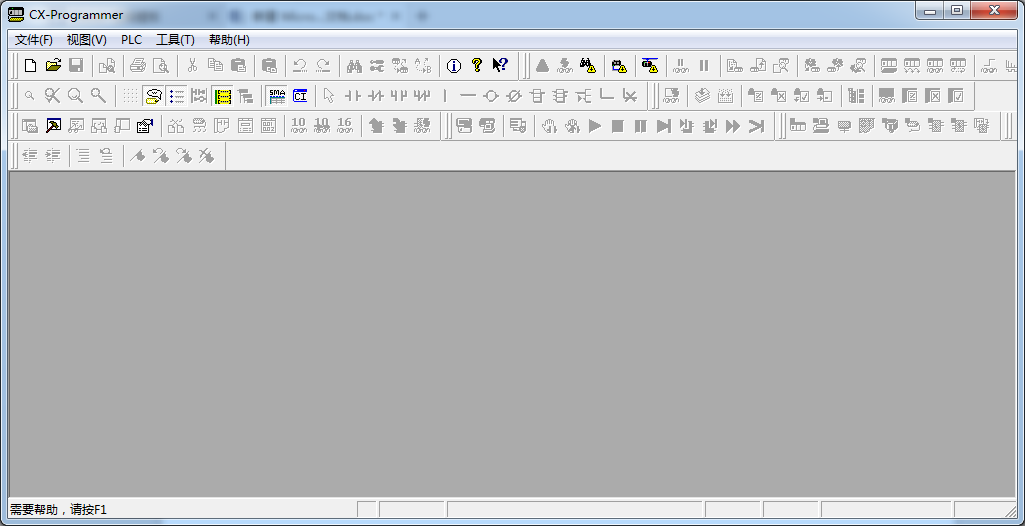Click the New file icon
Image resolution: width=1025 pixels, height=526 pixels.
tap(30, 66)
